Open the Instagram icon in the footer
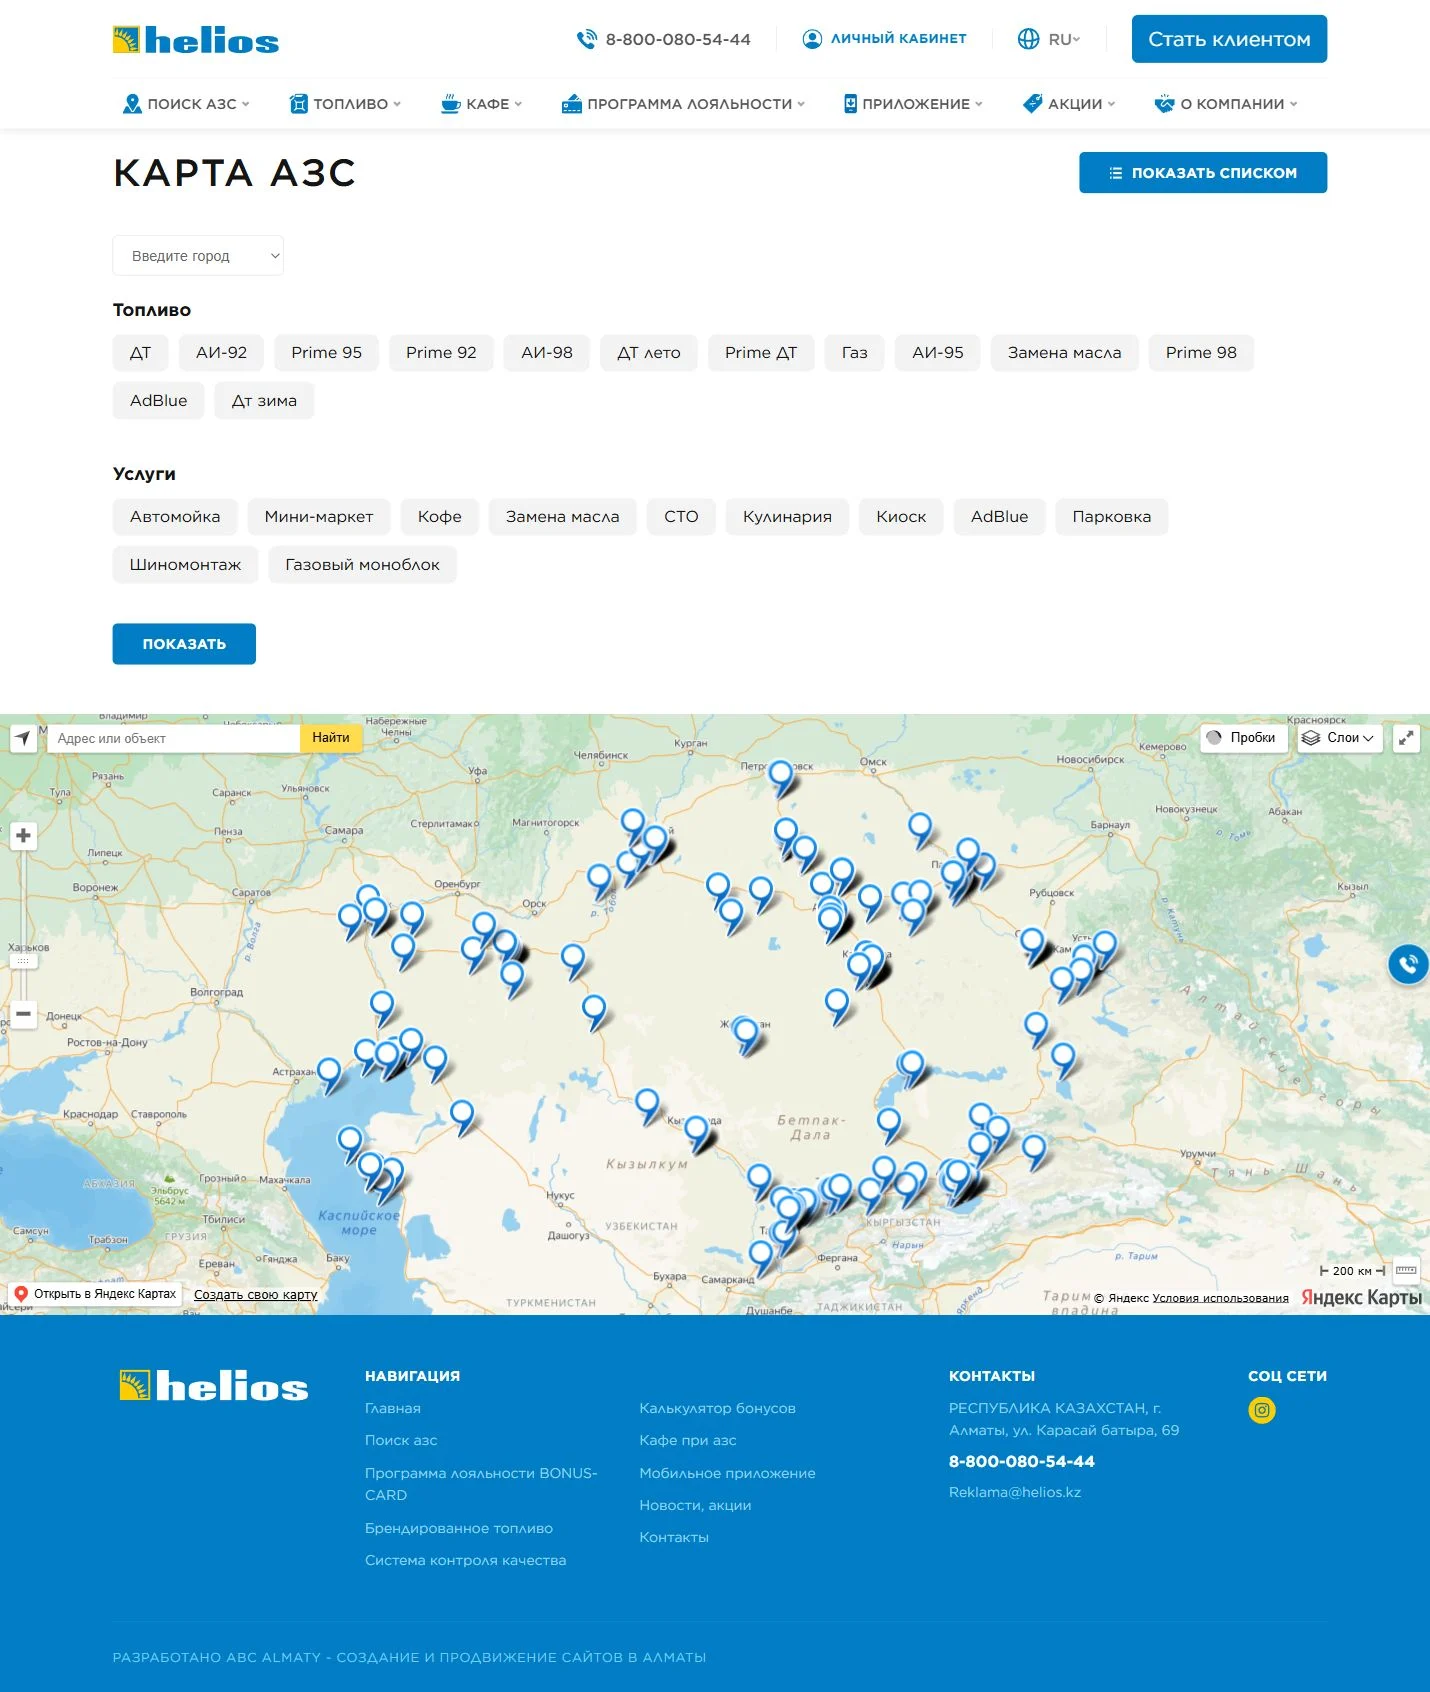The image size is (1430, 1692). [1262, 1410]
